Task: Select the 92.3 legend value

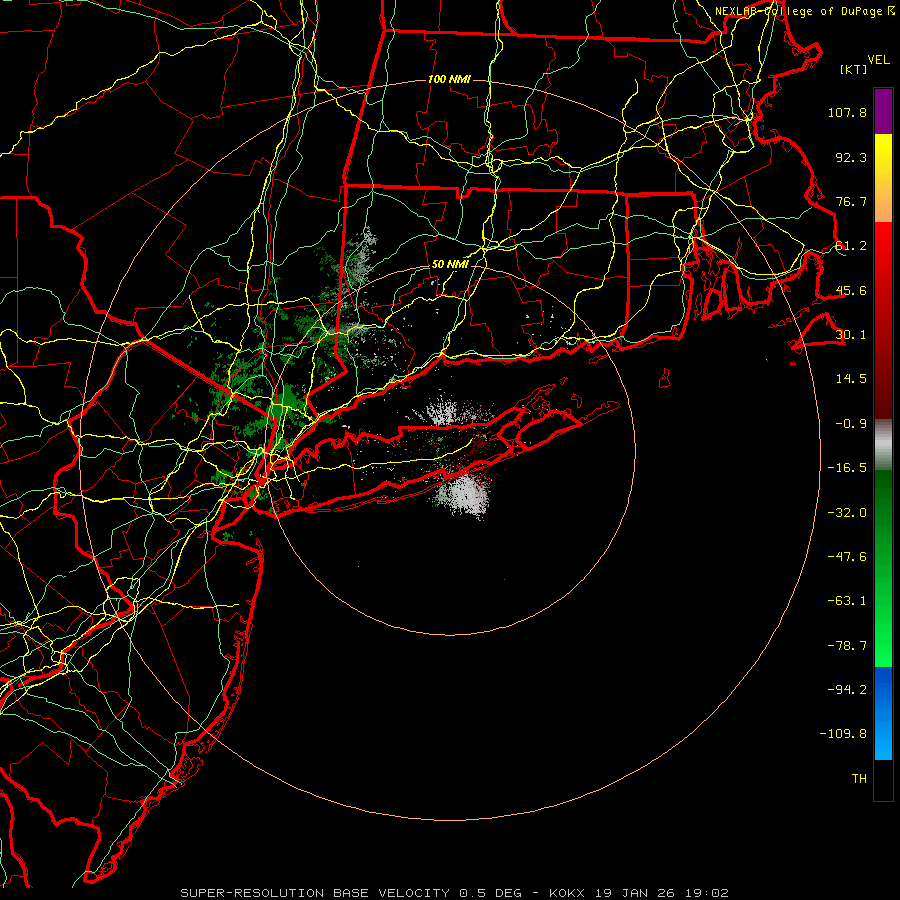Action: pos(851,157)
